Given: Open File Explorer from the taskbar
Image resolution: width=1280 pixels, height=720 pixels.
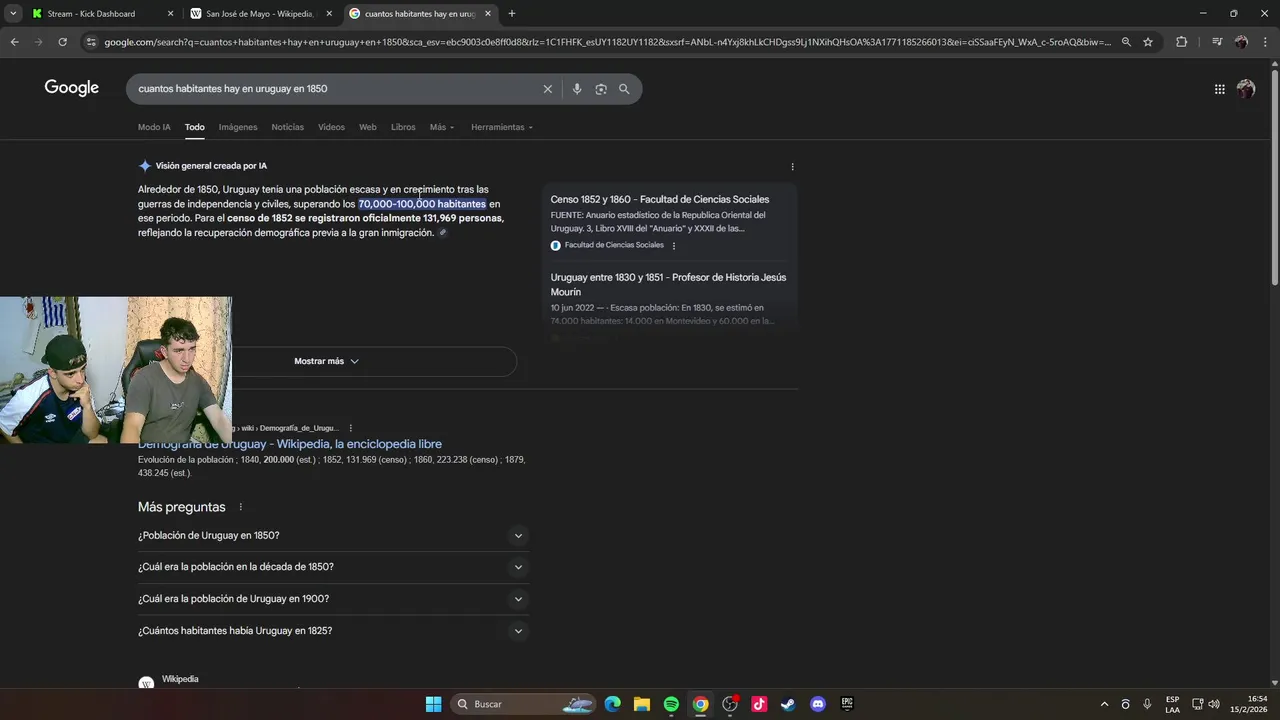Looking at the screenshot, I should point(642,704).
